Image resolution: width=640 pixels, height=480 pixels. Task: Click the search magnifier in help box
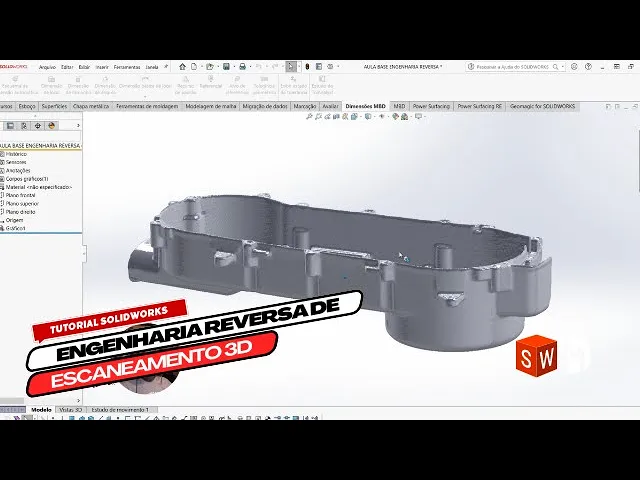(x=555, y=67)
